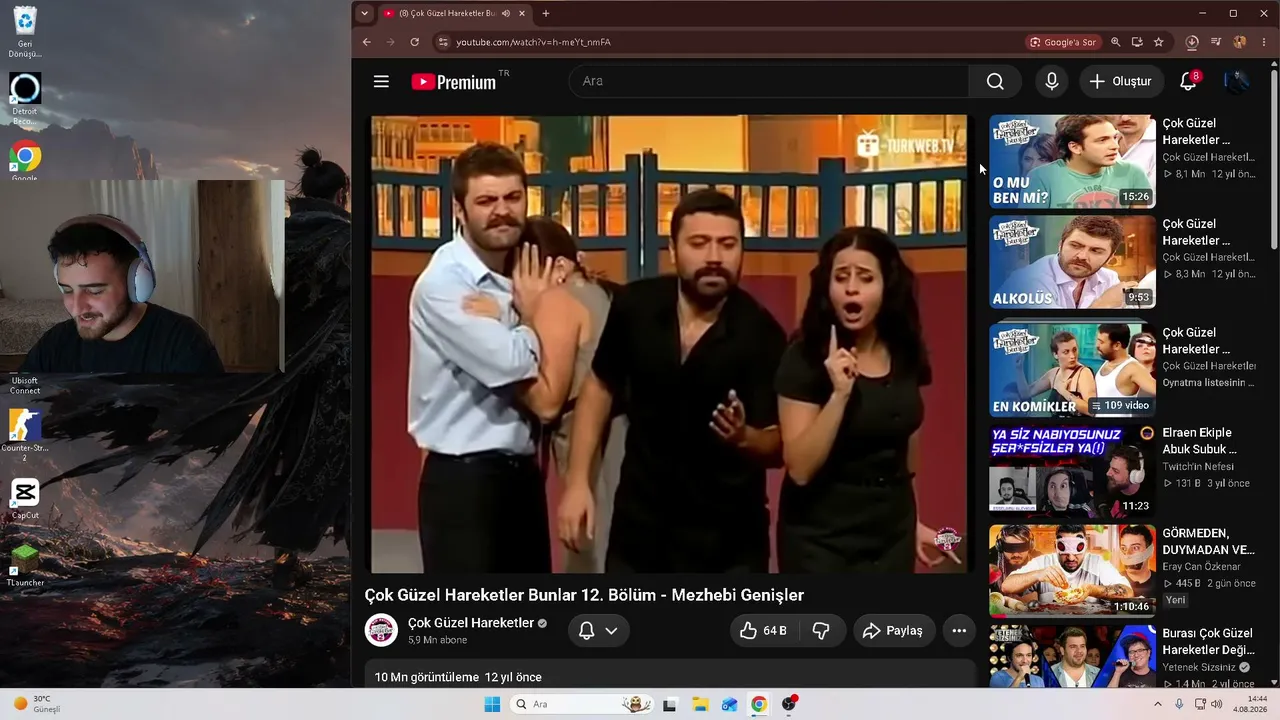The width and height of the screenshot is (1280, 720).
Task: Open a new Chrome tab
Action: coord(545,13)
